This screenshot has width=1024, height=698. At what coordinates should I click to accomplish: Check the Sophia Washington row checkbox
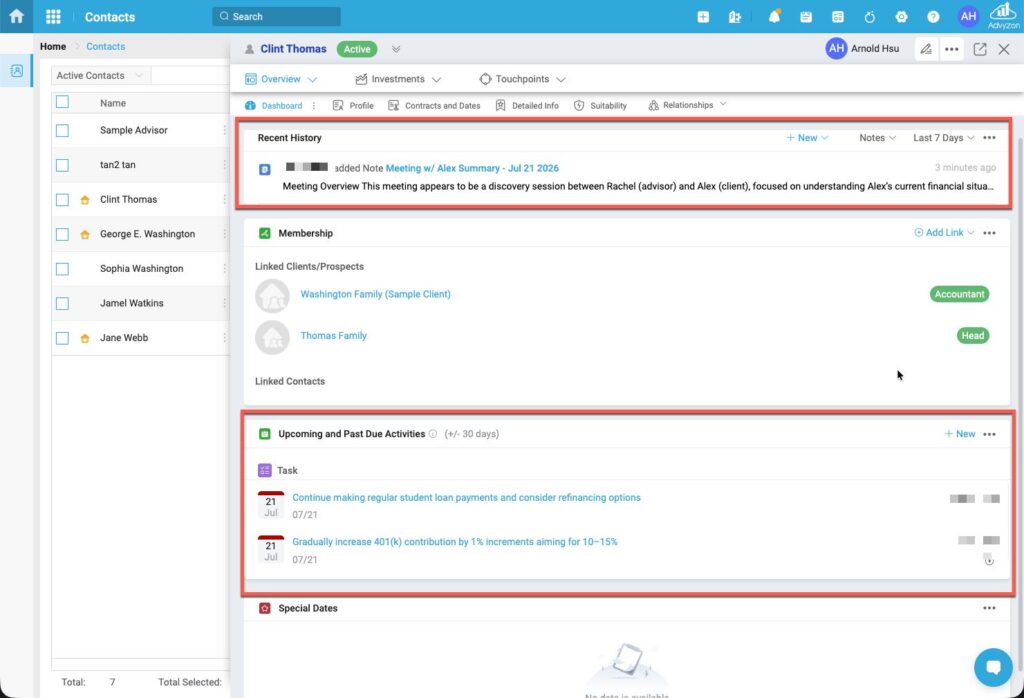point(62,269)
